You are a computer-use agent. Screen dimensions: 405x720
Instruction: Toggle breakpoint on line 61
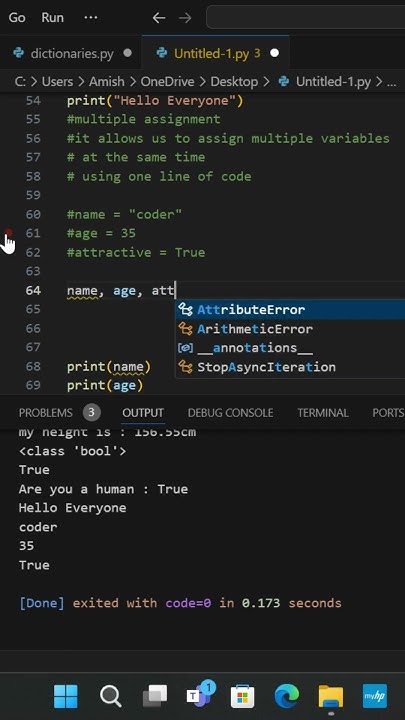click(x=8, y=233)
